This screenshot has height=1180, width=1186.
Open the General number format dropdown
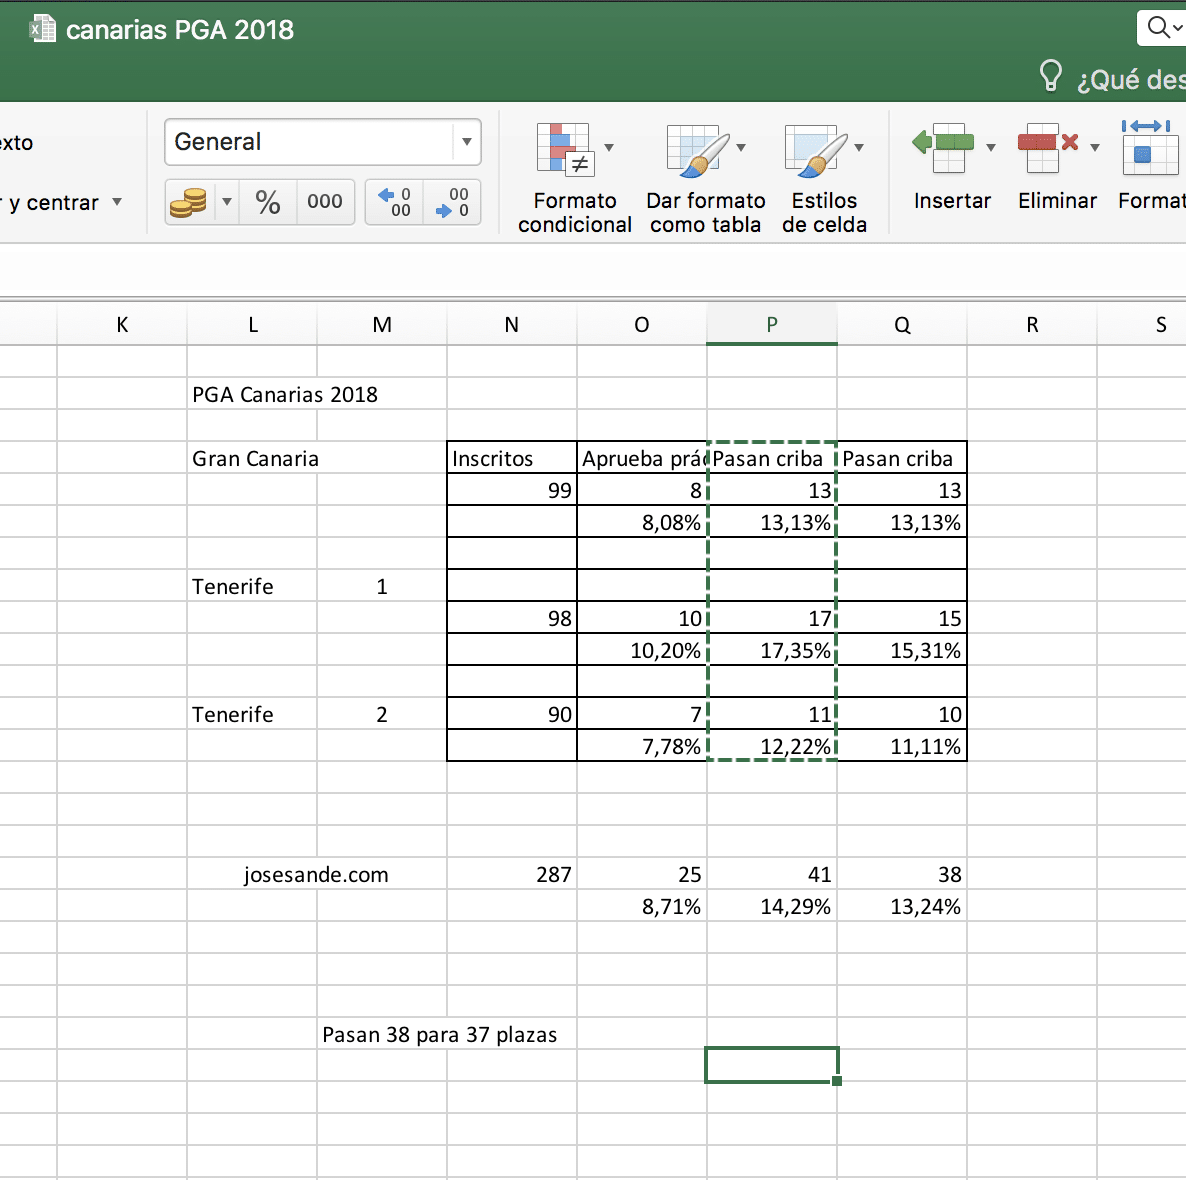pyautogui.click(x=466, y=142)
